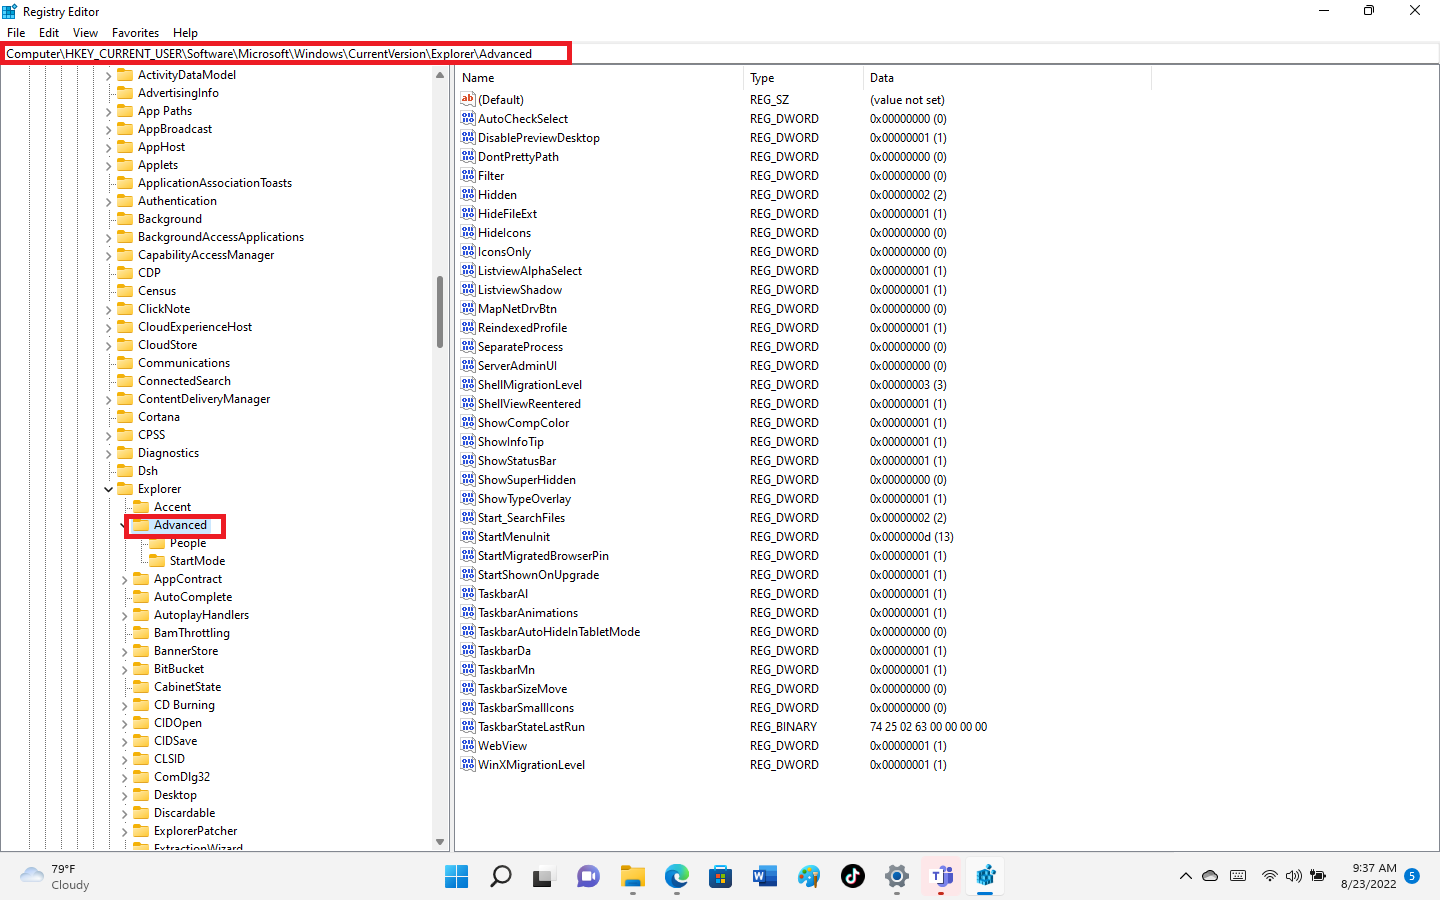Open the View menu

click(86, 33)
